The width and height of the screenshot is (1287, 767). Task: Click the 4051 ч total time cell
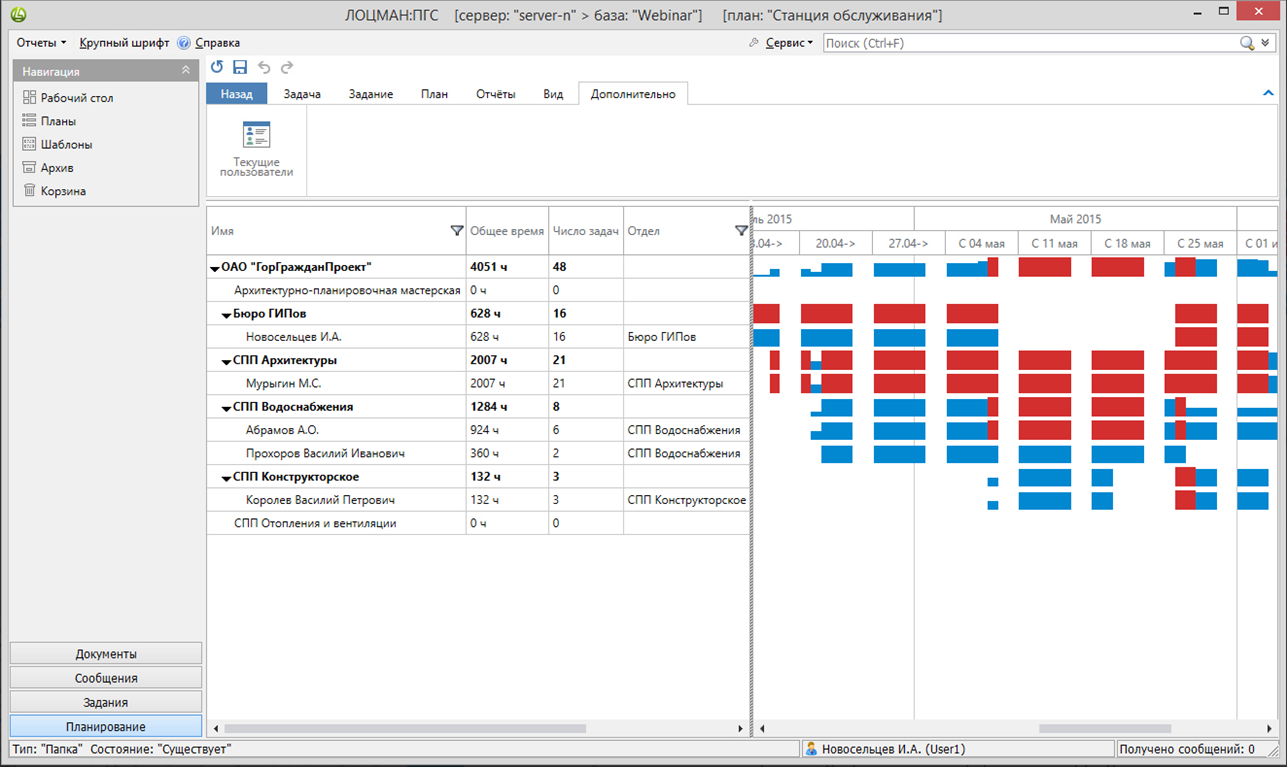tap(507, 267)
